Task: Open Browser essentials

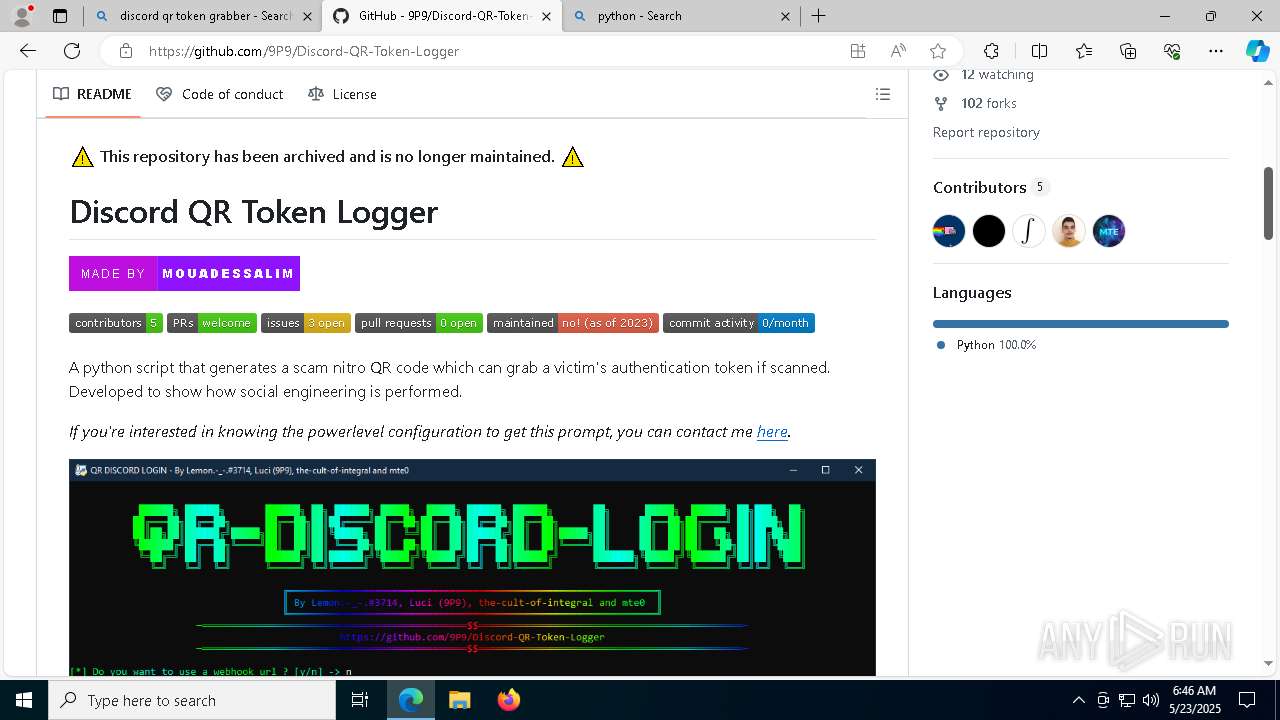Action: [1172, 51]
